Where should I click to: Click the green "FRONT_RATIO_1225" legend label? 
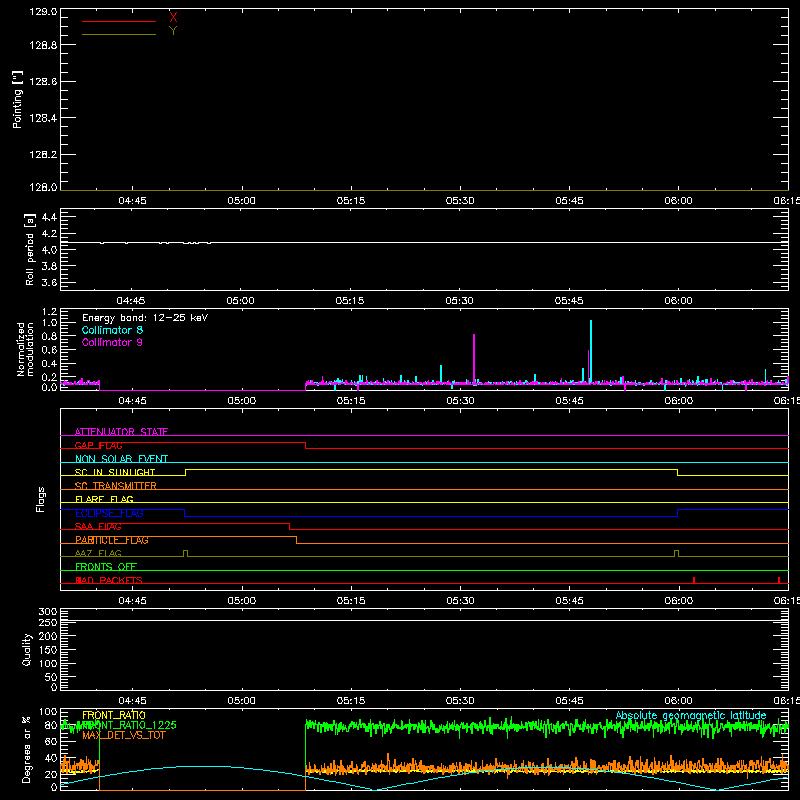pos(130,725)
